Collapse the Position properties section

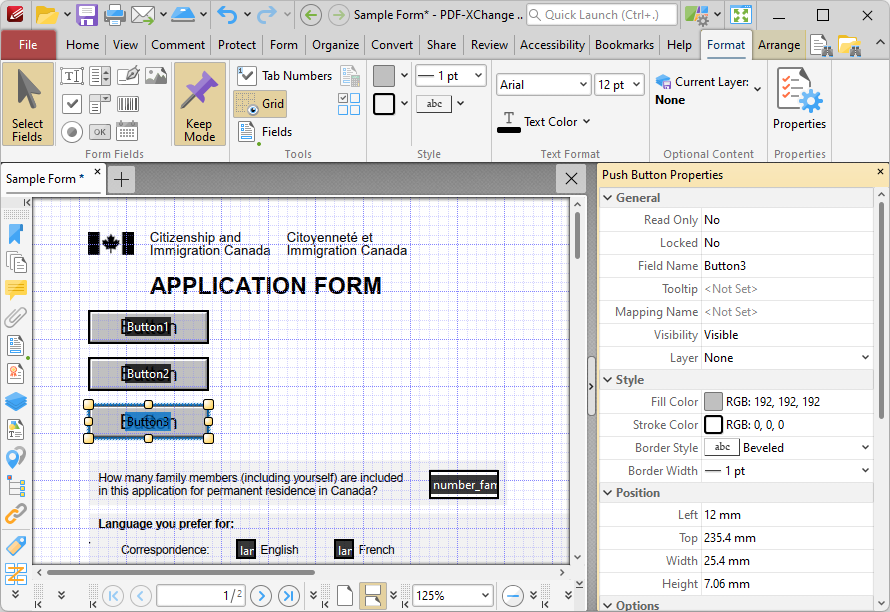pos(608,493)
